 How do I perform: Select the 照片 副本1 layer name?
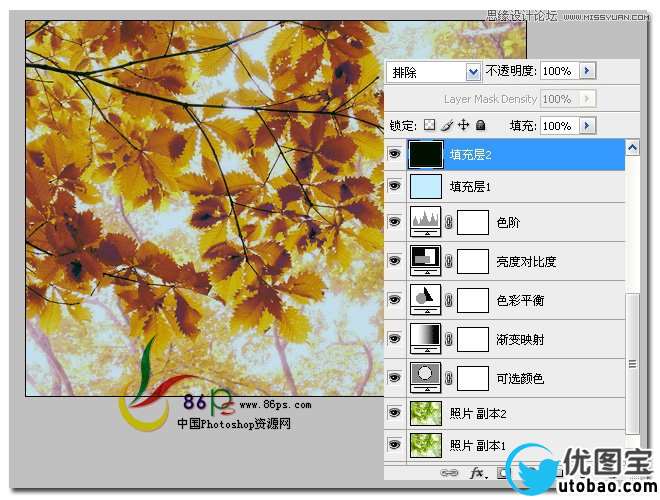(478, 445)
